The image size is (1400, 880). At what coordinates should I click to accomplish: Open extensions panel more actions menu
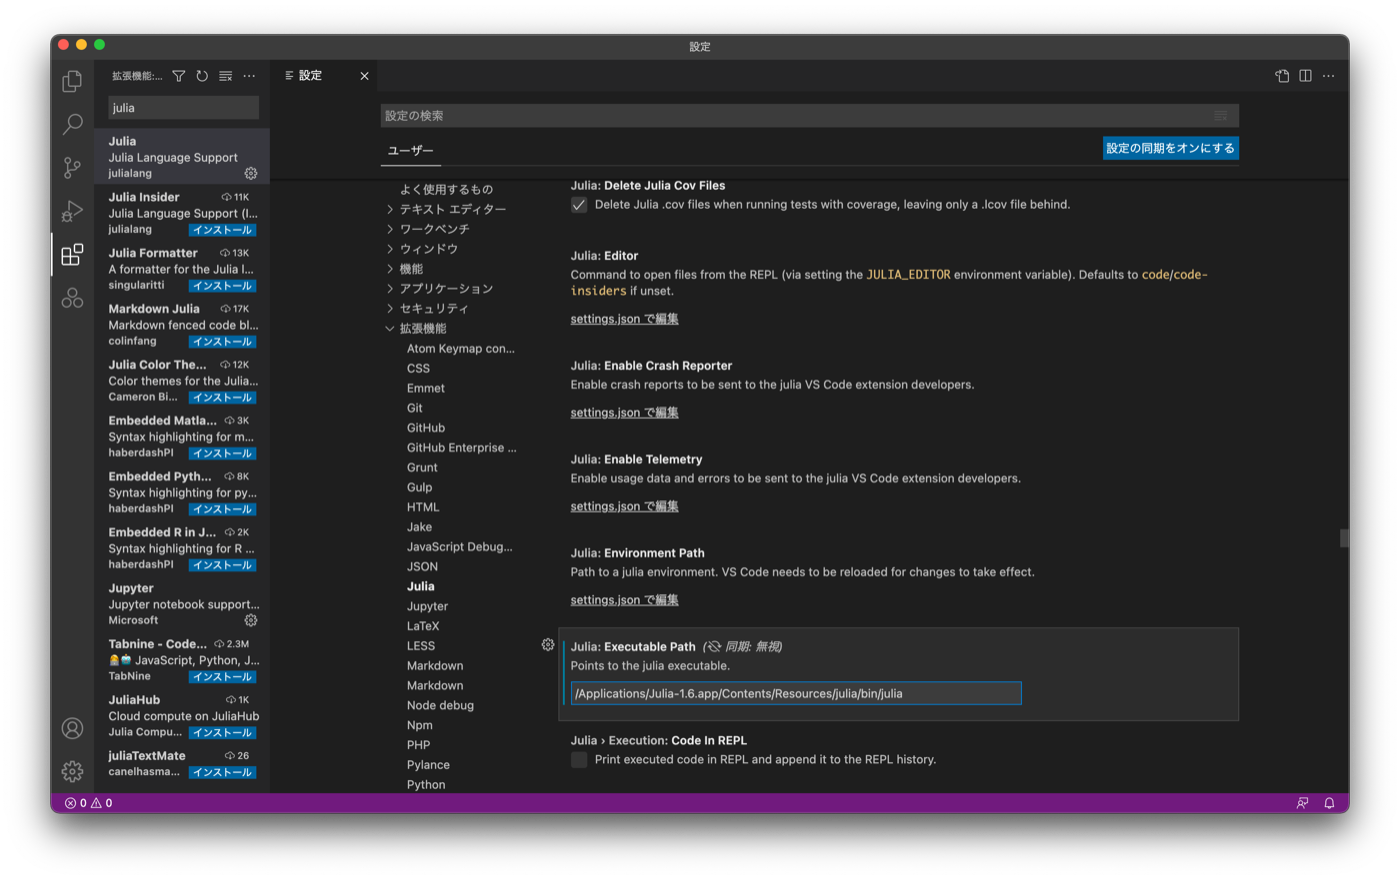249,76
